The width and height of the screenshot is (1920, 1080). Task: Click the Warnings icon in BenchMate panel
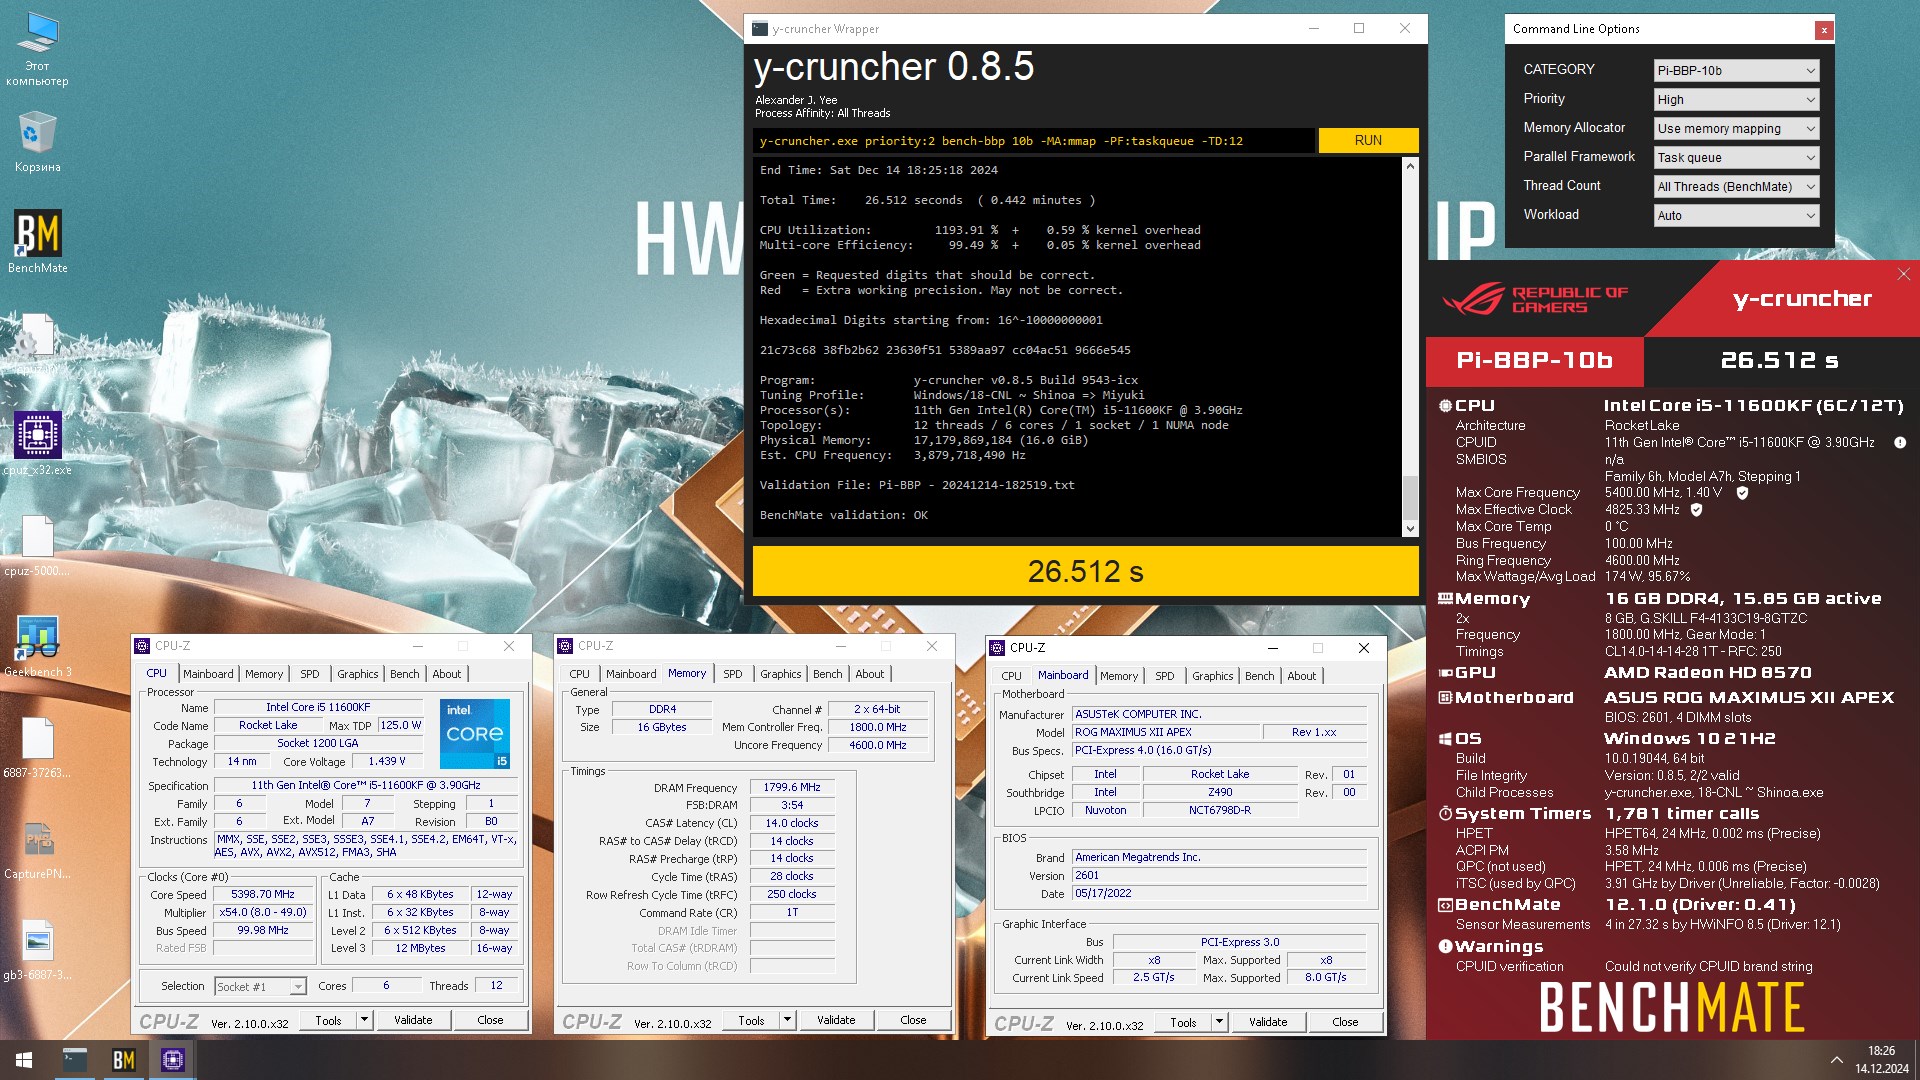pyautogui.click(x=1445, y=946)
